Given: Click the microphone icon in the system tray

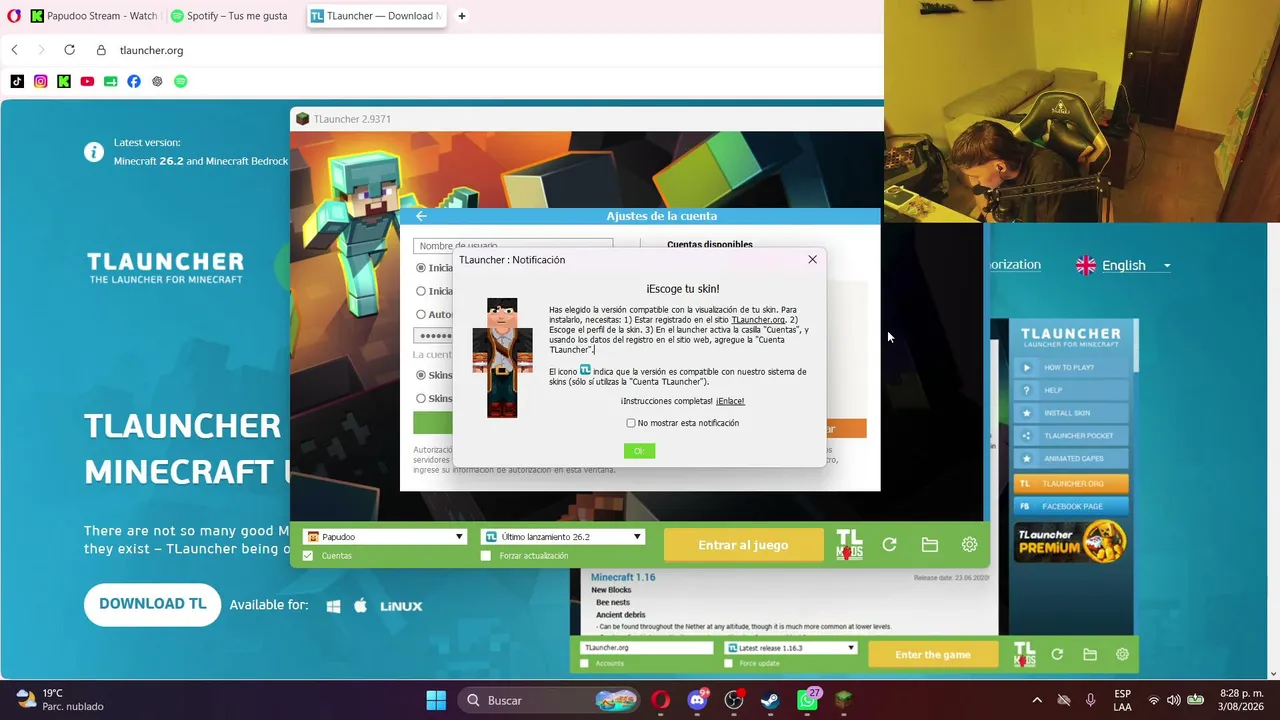Looking at the screenshot, I should coord(1090,700).
